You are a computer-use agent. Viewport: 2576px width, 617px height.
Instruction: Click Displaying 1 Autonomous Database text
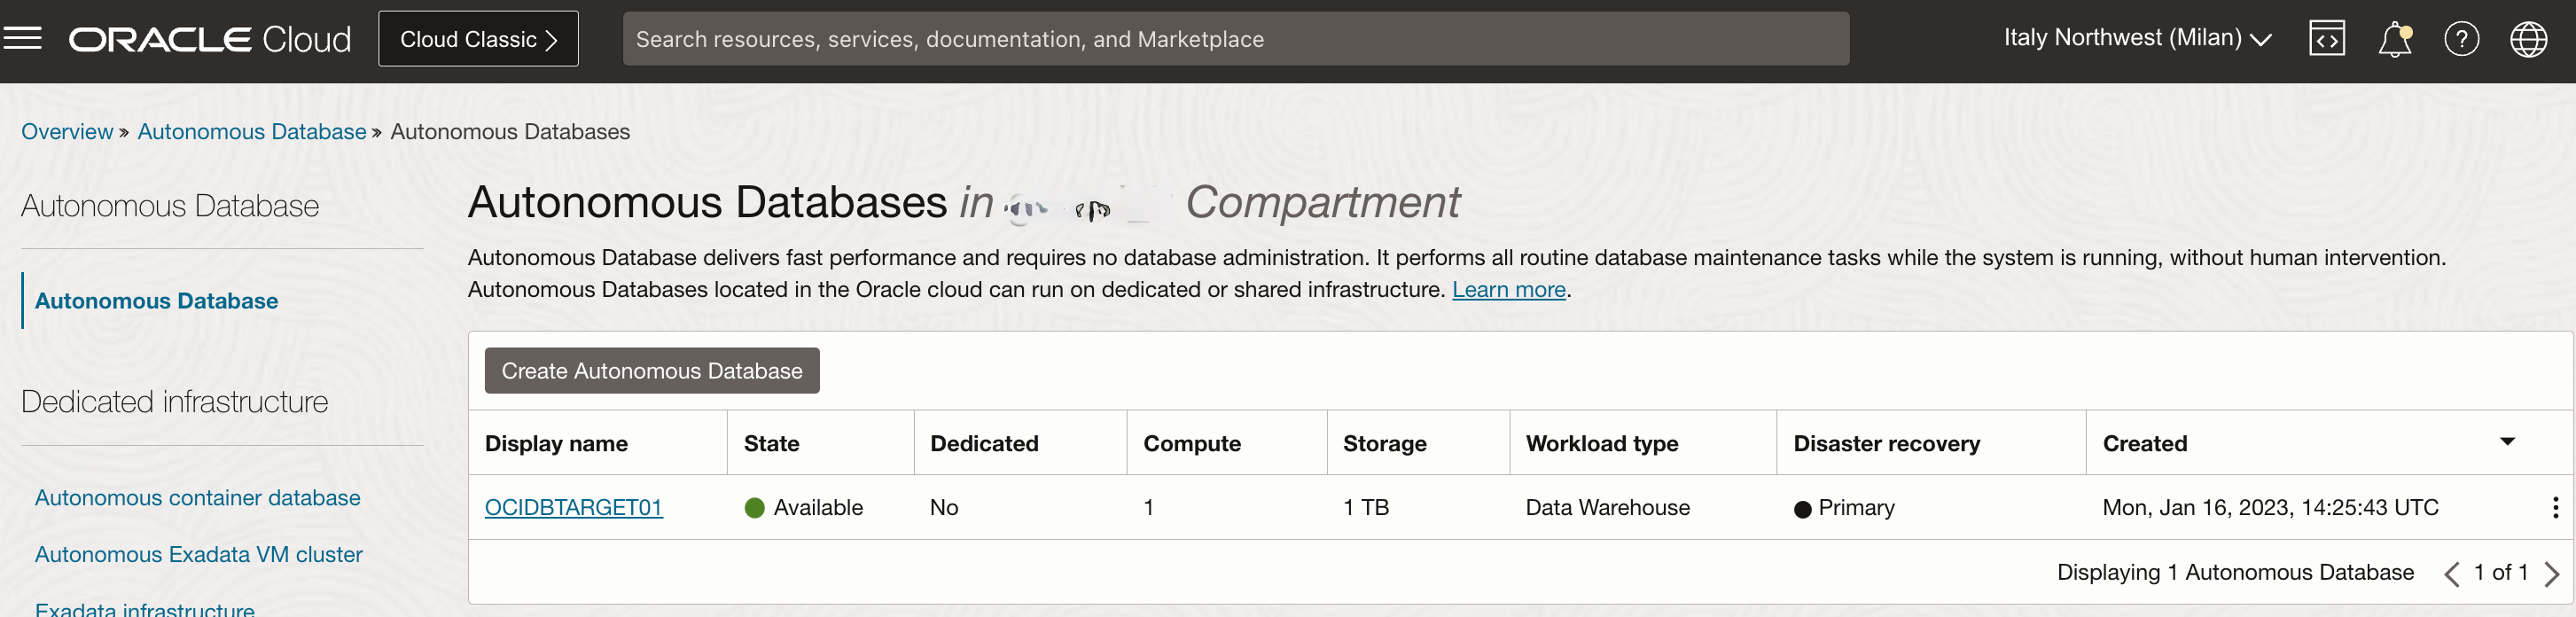coord(2235,572)
